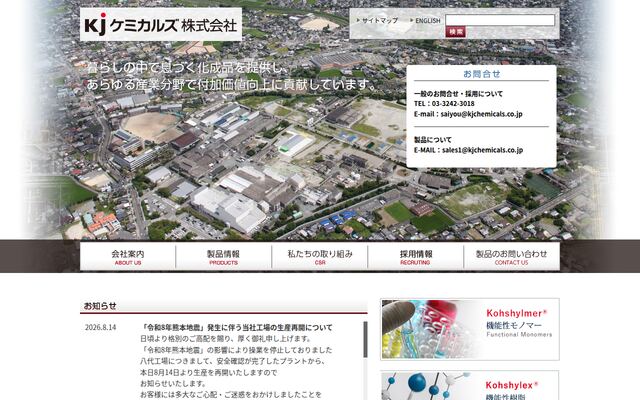The height and width of the screenshot is (400, 640).
Task: Click the 製品について label
Action: 433,140
